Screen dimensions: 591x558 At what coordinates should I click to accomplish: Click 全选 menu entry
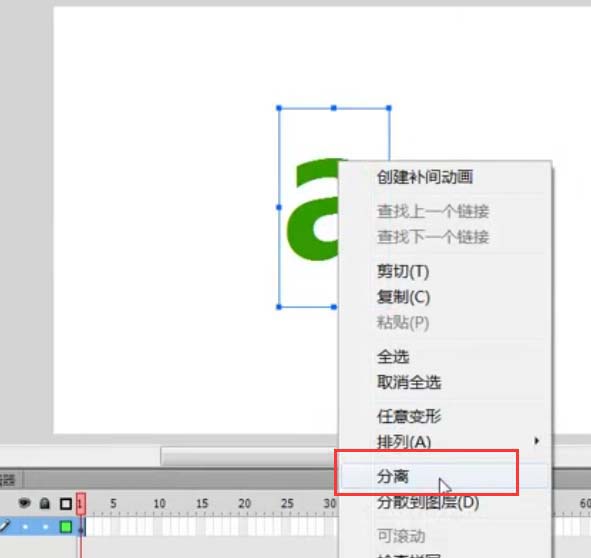(393, 357)
